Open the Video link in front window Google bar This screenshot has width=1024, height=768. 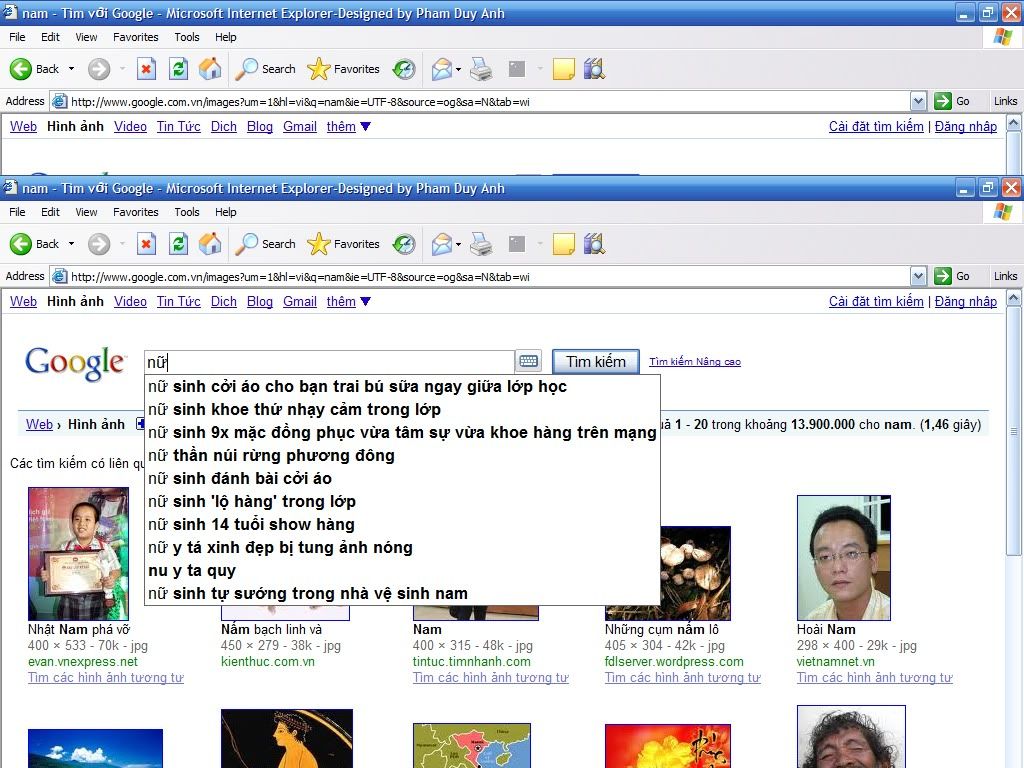click(x=130, y=301)
